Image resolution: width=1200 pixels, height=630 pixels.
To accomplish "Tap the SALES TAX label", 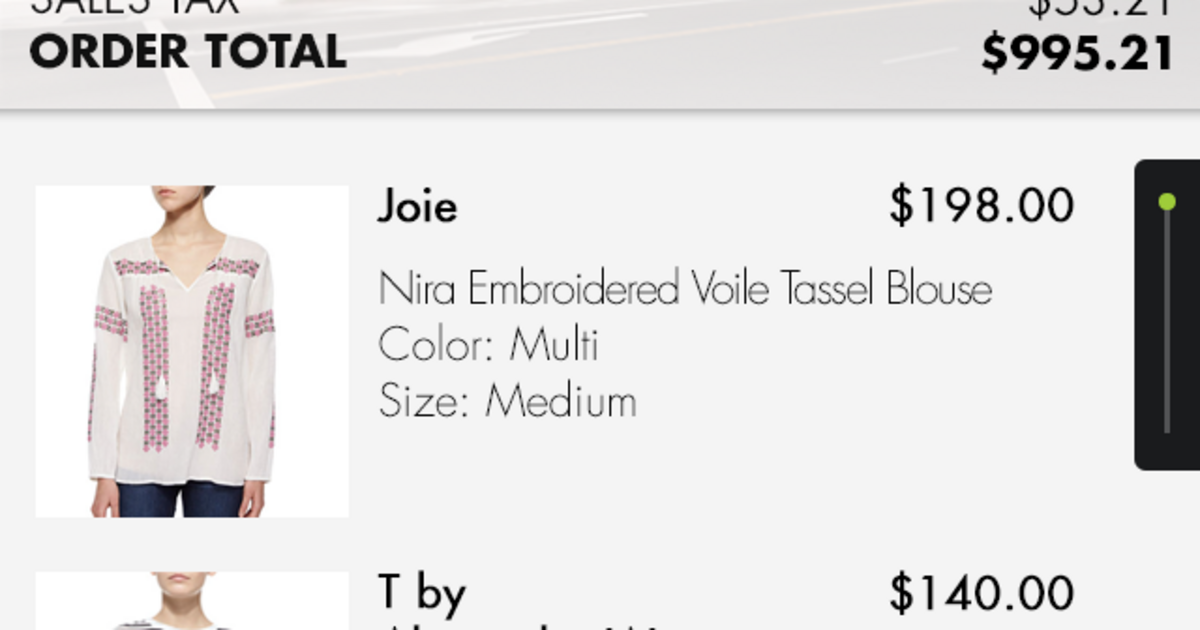I will coord(135,8).
